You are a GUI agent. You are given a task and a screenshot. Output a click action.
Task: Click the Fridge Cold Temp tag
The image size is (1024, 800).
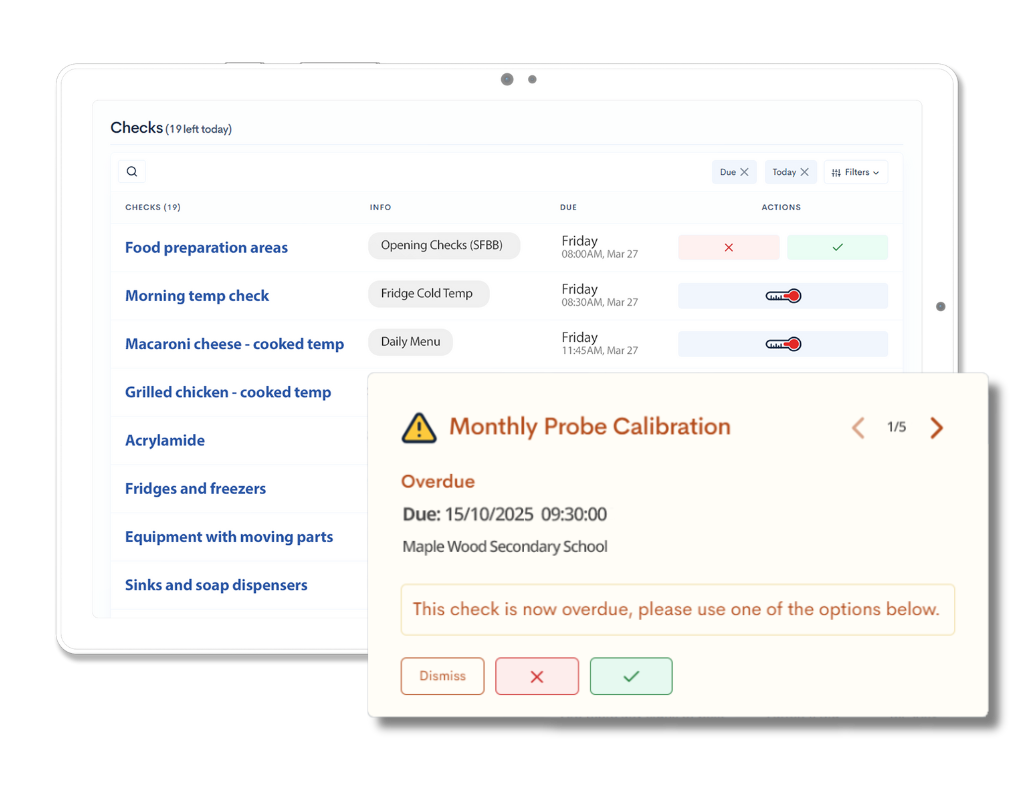point(428,294)
